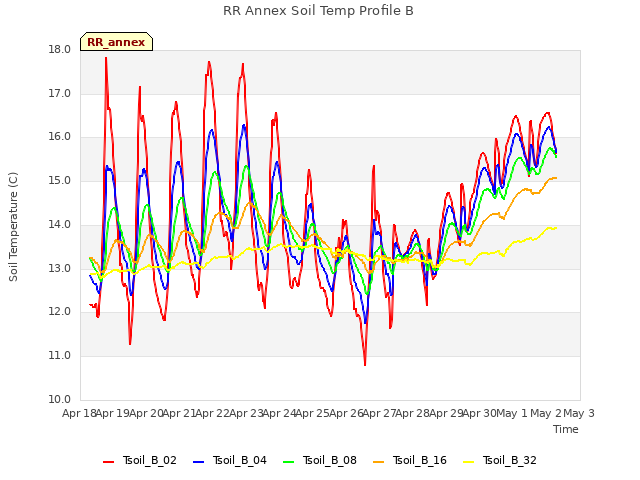
Task: Click the May 3 x-axis date label
Action: (579, 413)
